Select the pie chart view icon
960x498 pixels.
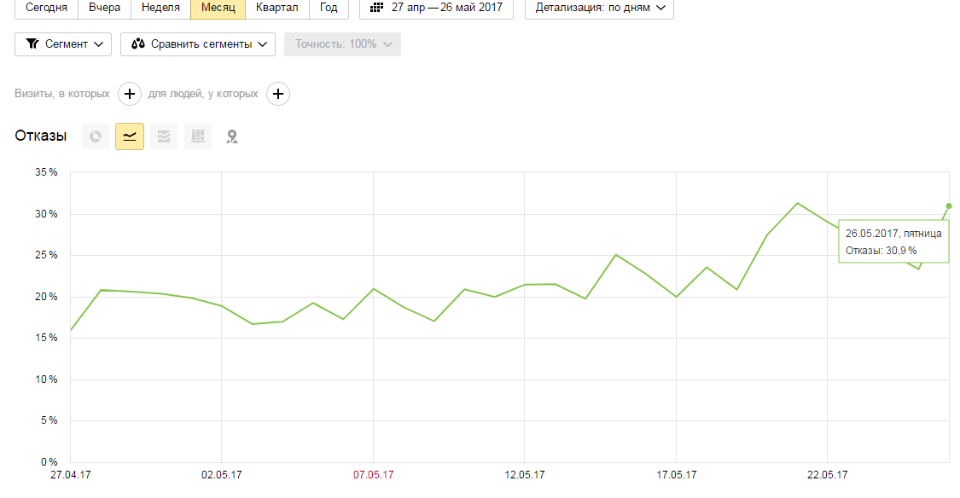click(96, 137)
